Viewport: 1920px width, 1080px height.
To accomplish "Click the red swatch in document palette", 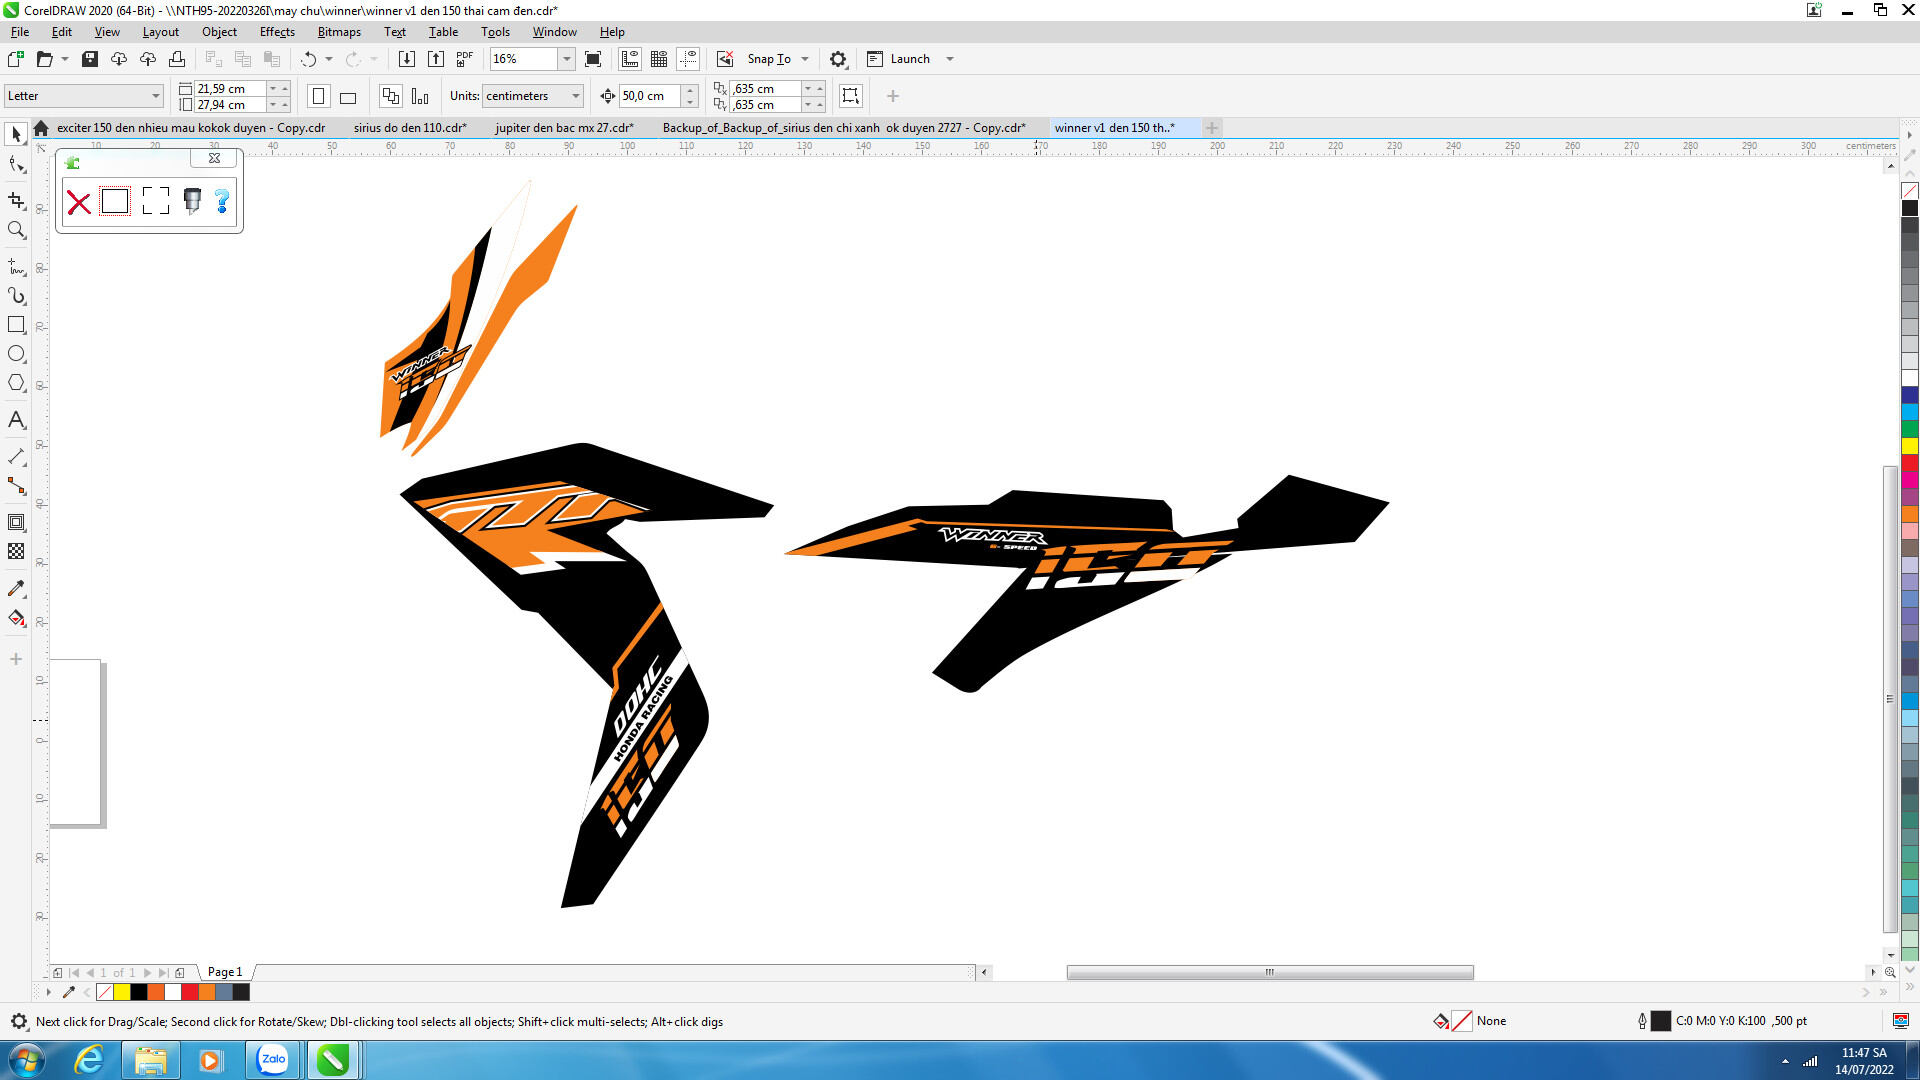I will (190, 992).
